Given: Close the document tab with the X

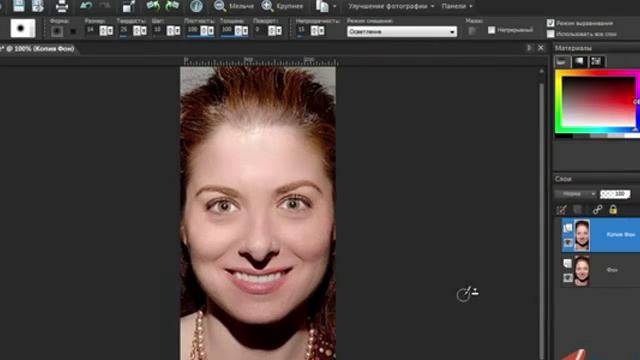Looking at the screenshot, I should [x=541, y=48].
